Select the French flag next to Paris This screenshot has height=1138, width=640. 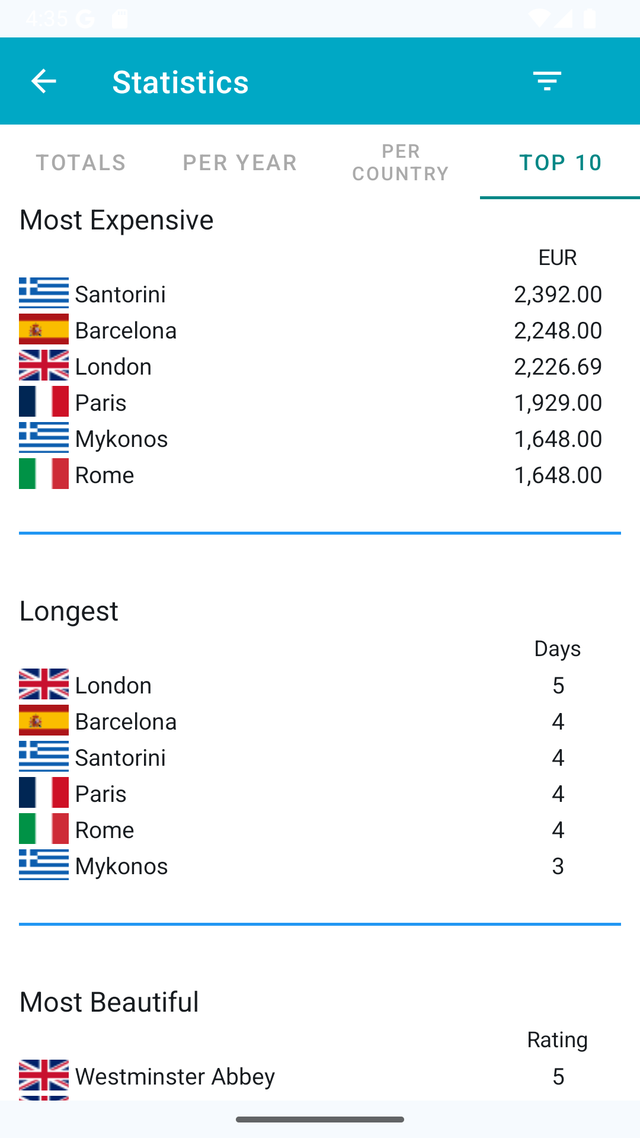[x=42, y=401]
